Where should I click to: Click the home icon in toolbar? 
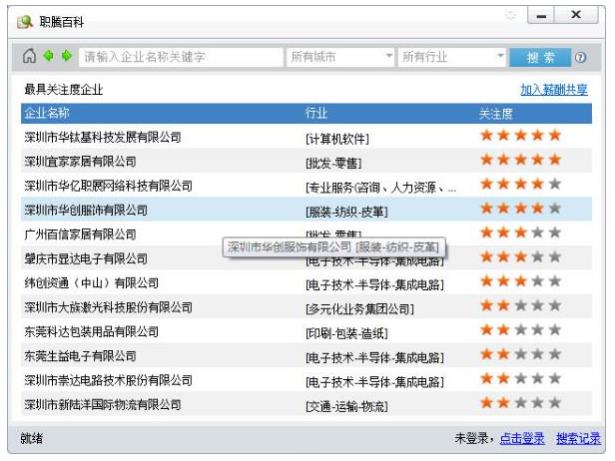click(29, 57)
